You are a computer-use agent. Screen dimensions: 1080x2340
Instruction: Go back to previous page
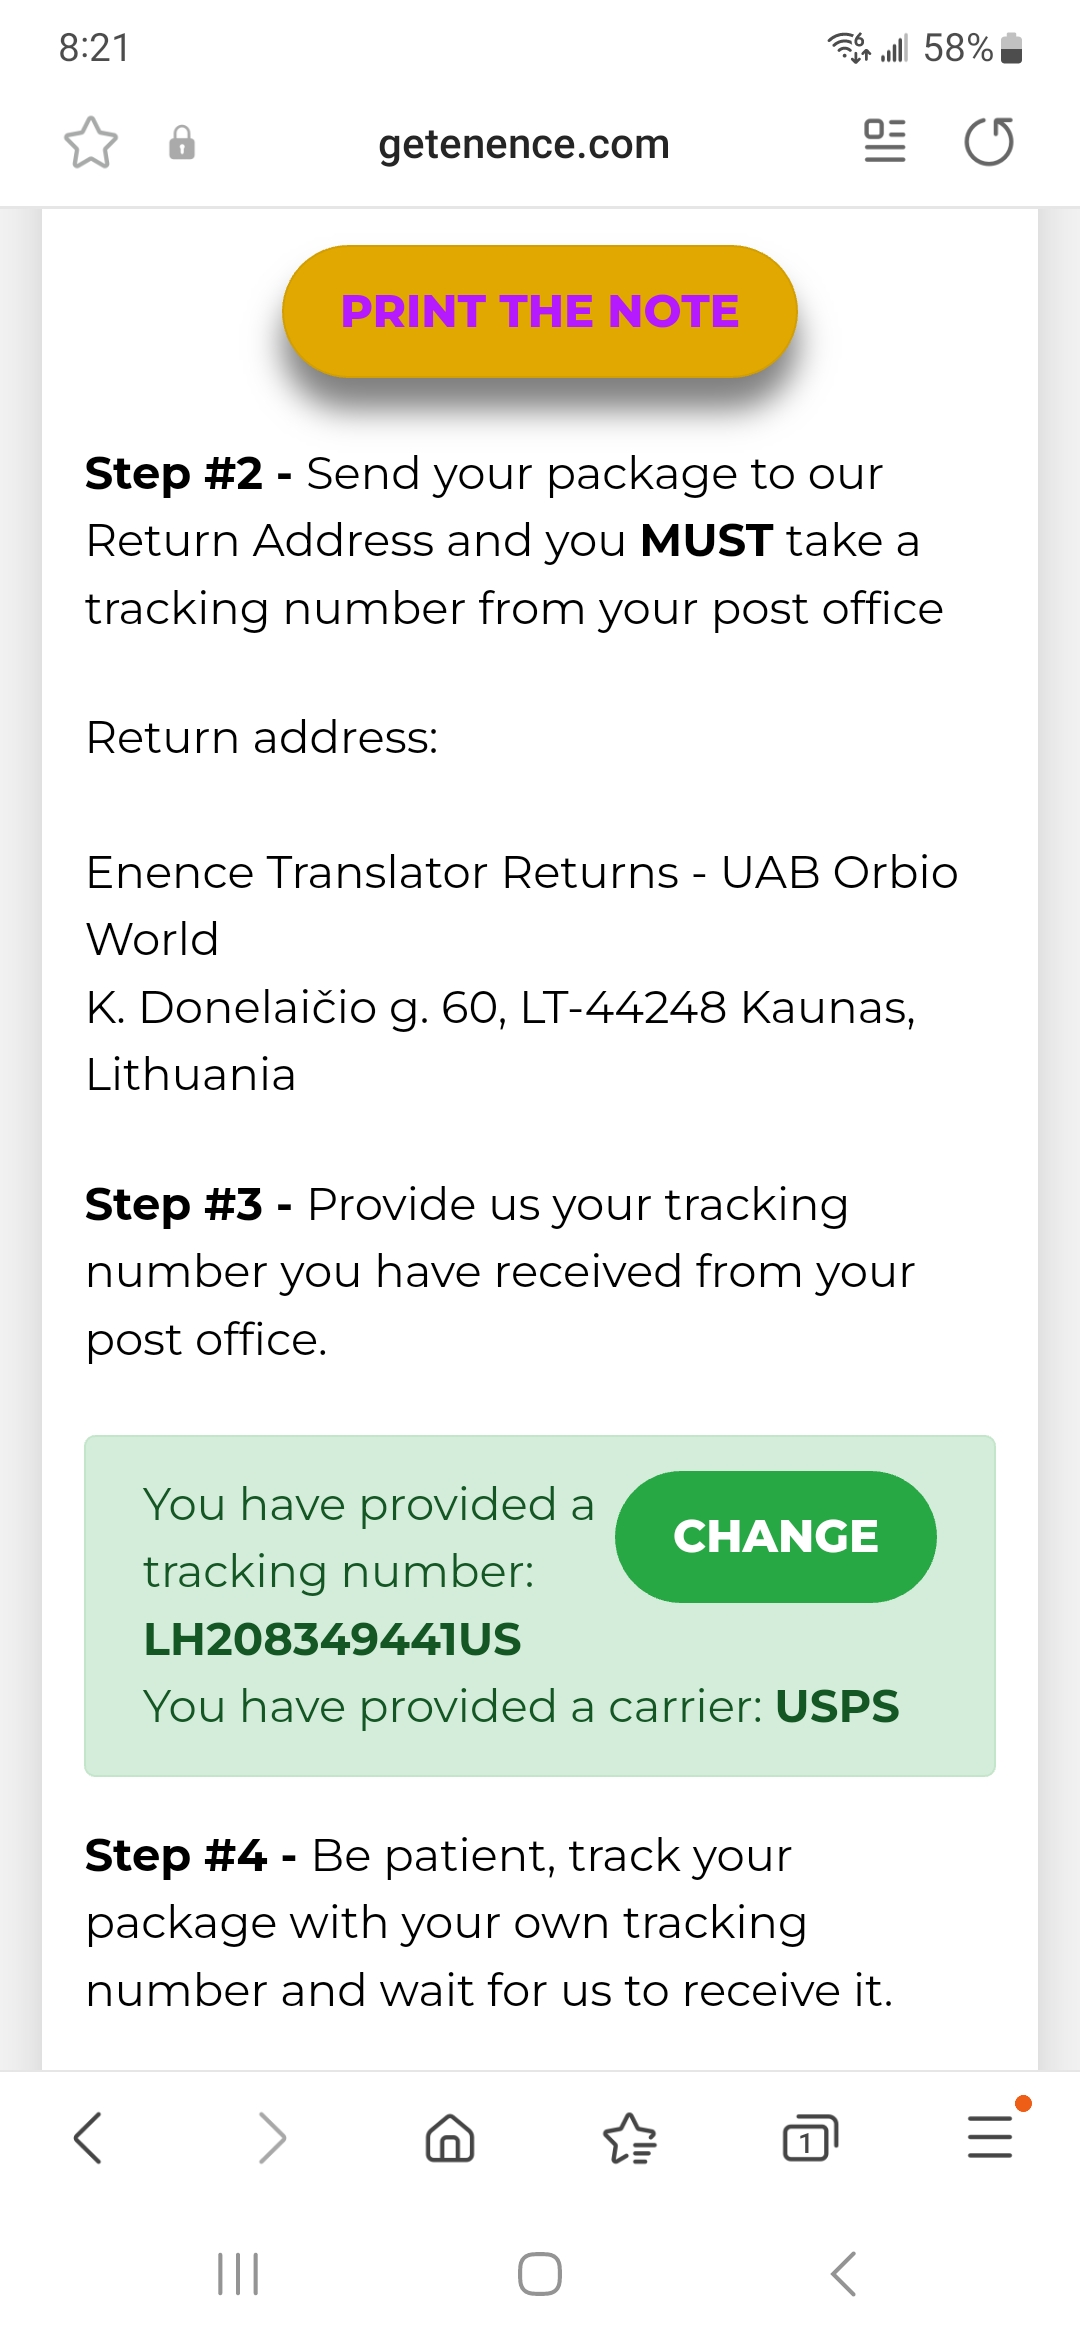tap(88, 2138)
